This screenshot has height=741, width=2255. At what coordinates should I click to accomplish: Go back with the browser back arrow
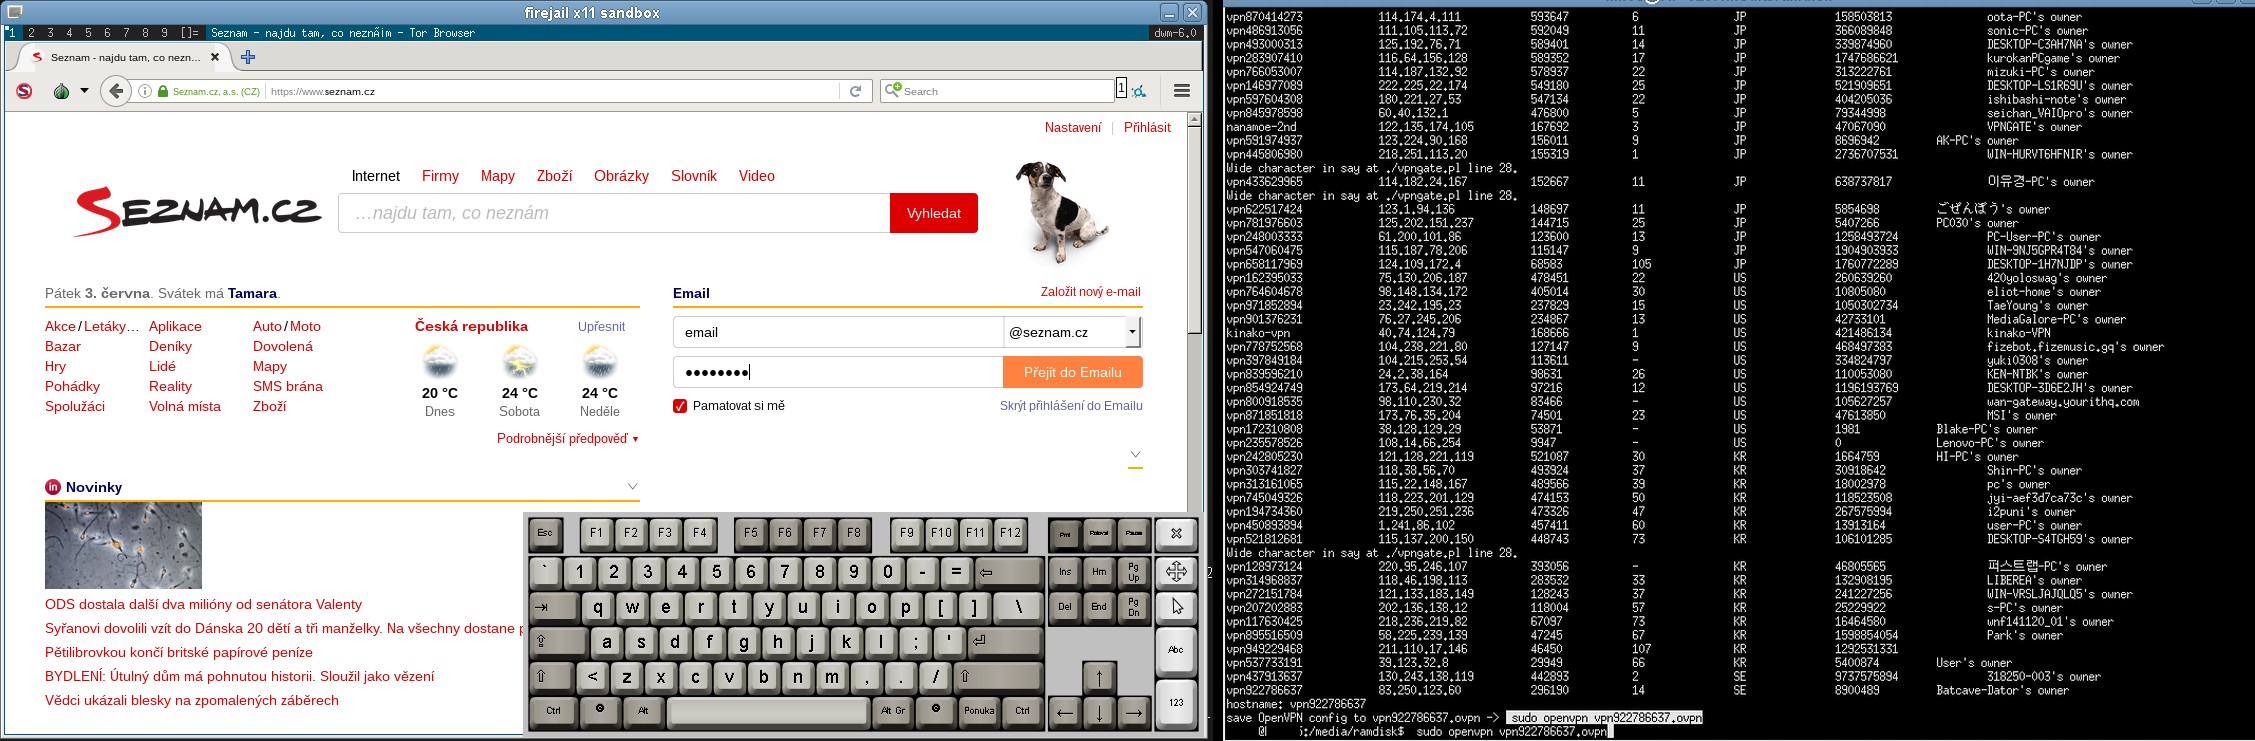(116, 91)
